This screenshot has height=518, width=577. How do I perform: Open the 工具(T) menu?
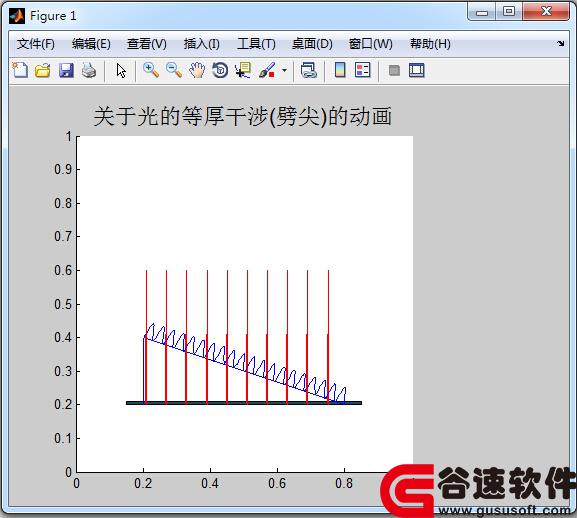pyautogui.click(x=256, y=44)
